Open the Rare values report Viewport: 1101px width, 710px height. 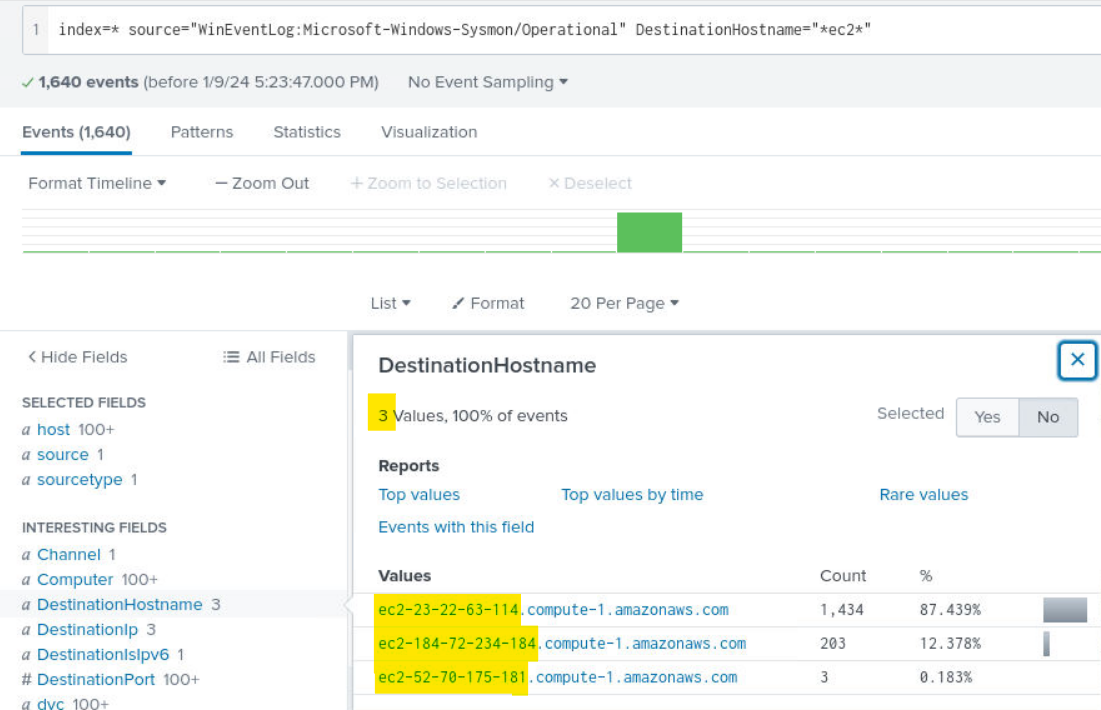click(x=923, y=494)
